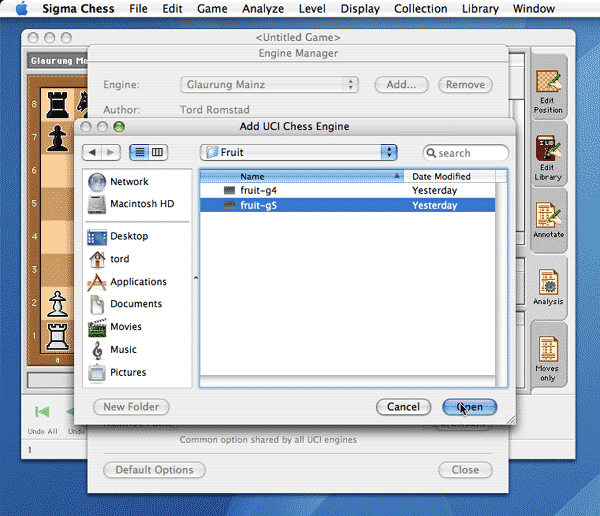This screenshot has width=600, height=516.
Task: Sort by Name column header
Action: point(302,176)
